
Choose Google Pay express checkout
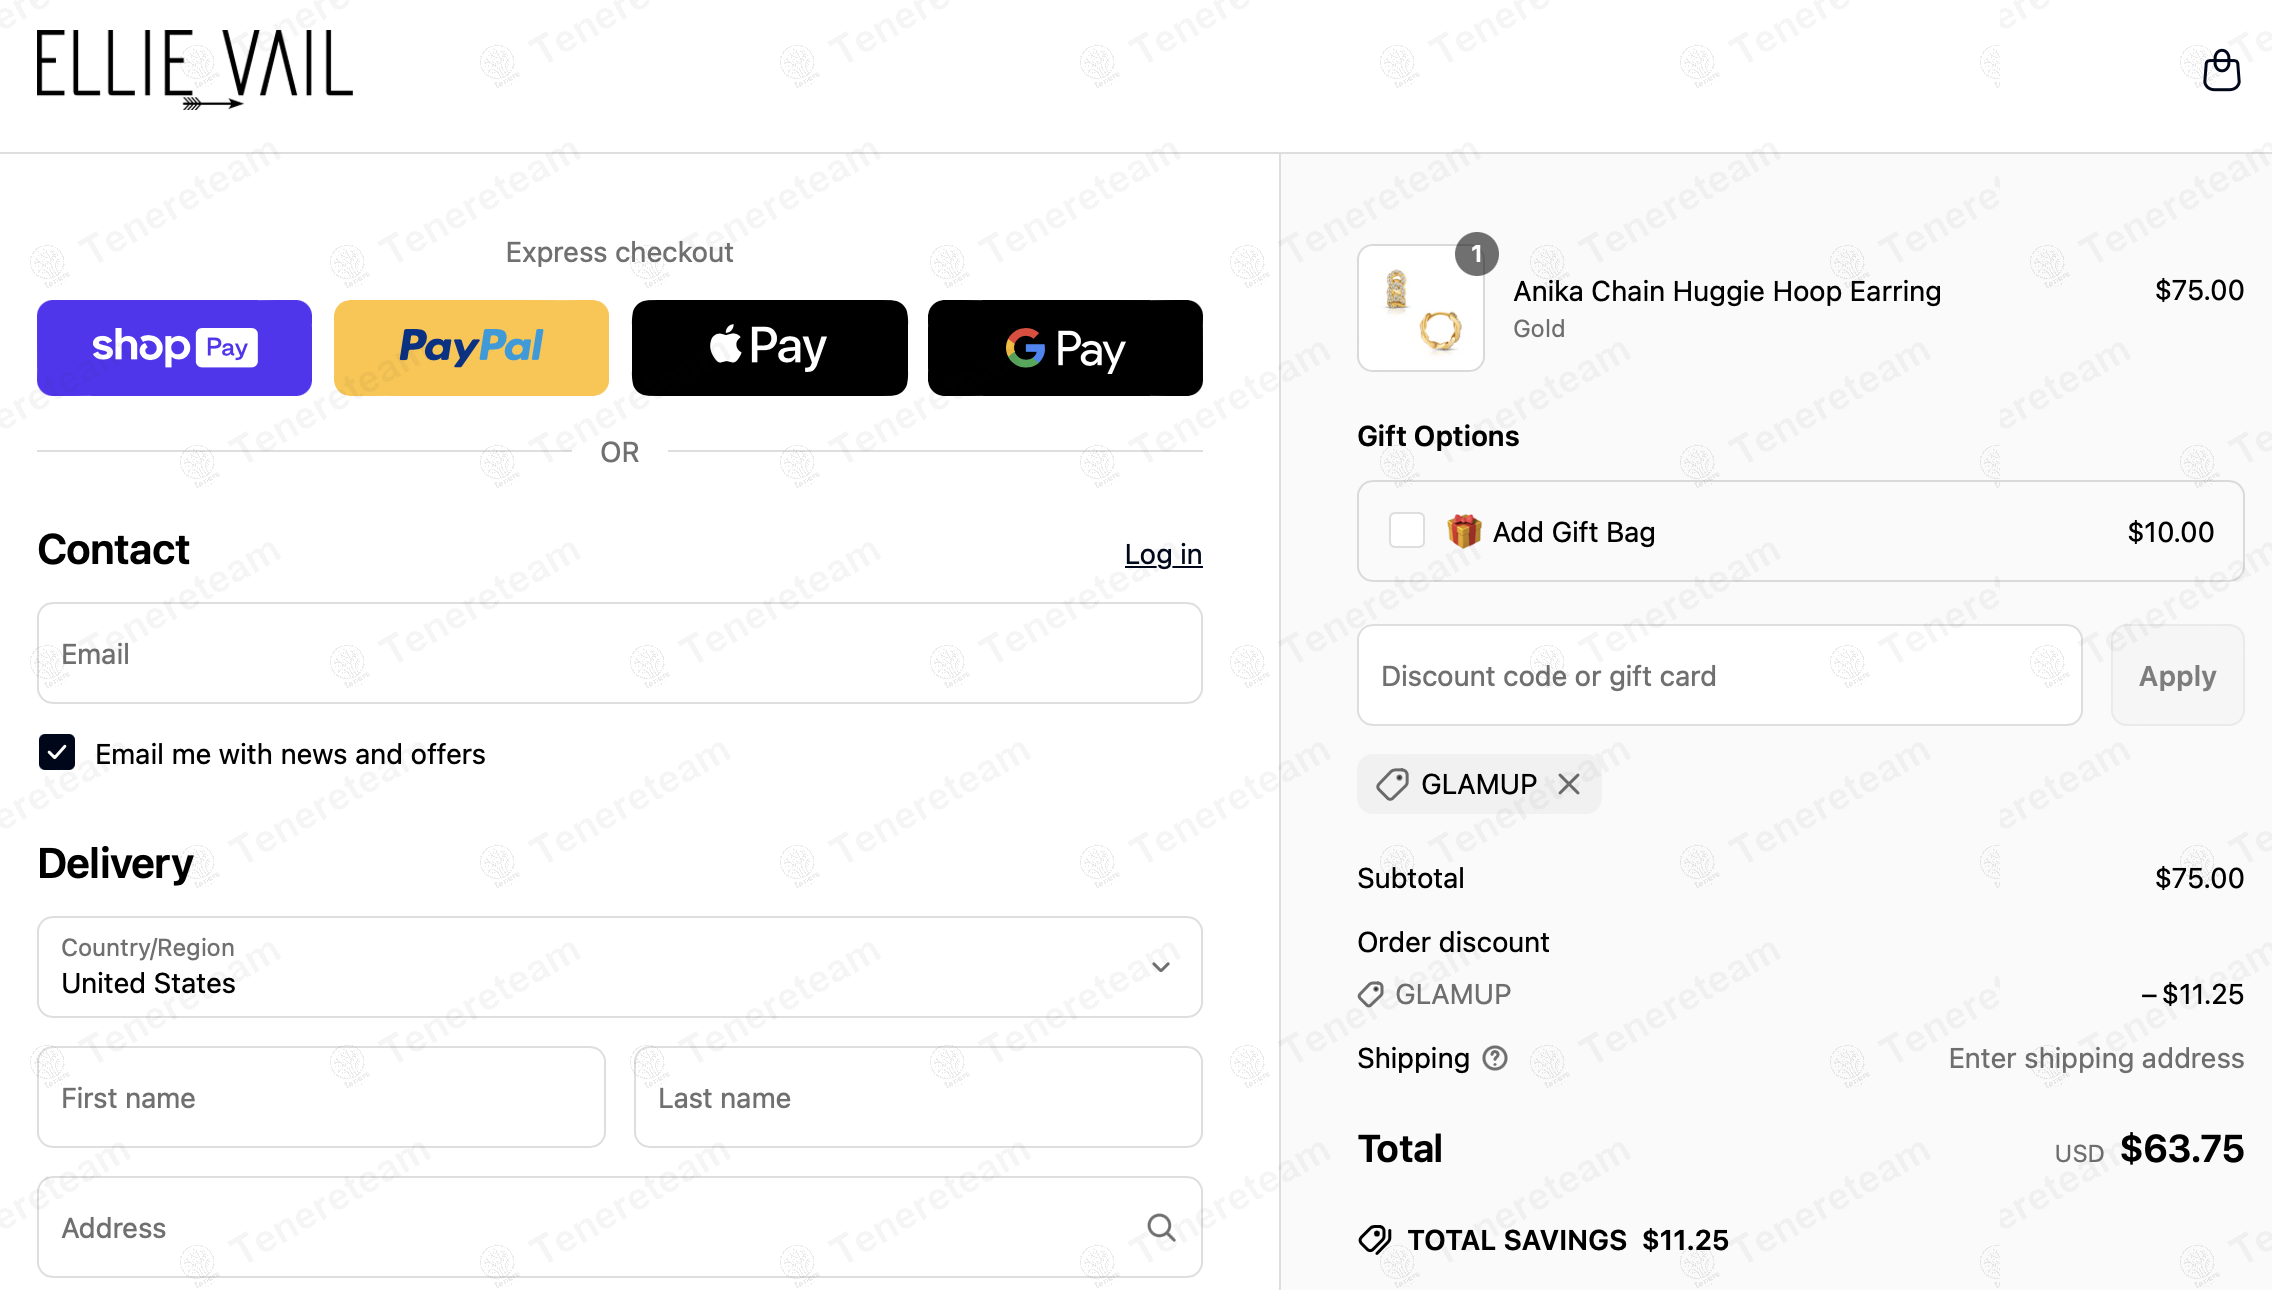tap(1065, 348)
